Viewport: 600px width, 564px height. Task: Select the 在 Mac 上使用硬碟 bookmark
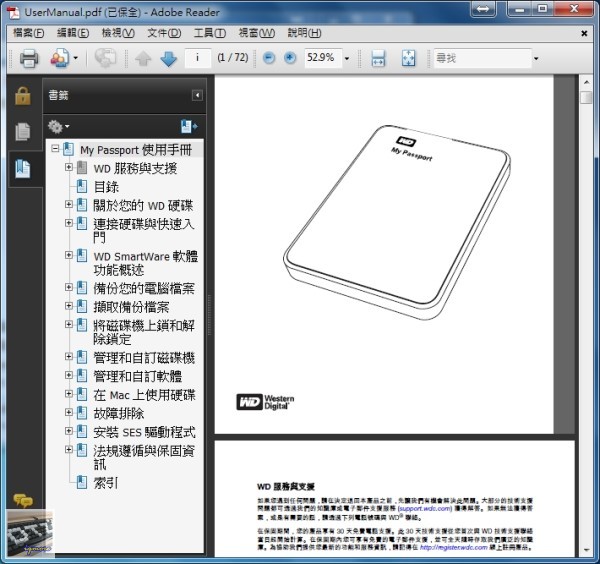[144, 395]
